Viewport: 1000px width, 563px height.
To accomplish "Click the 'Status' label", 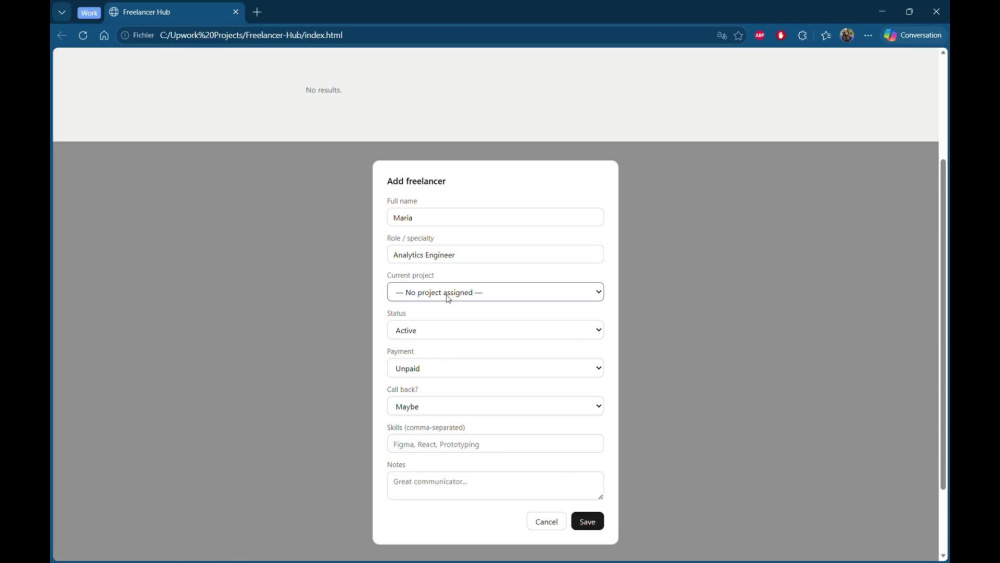I will 396,313.
